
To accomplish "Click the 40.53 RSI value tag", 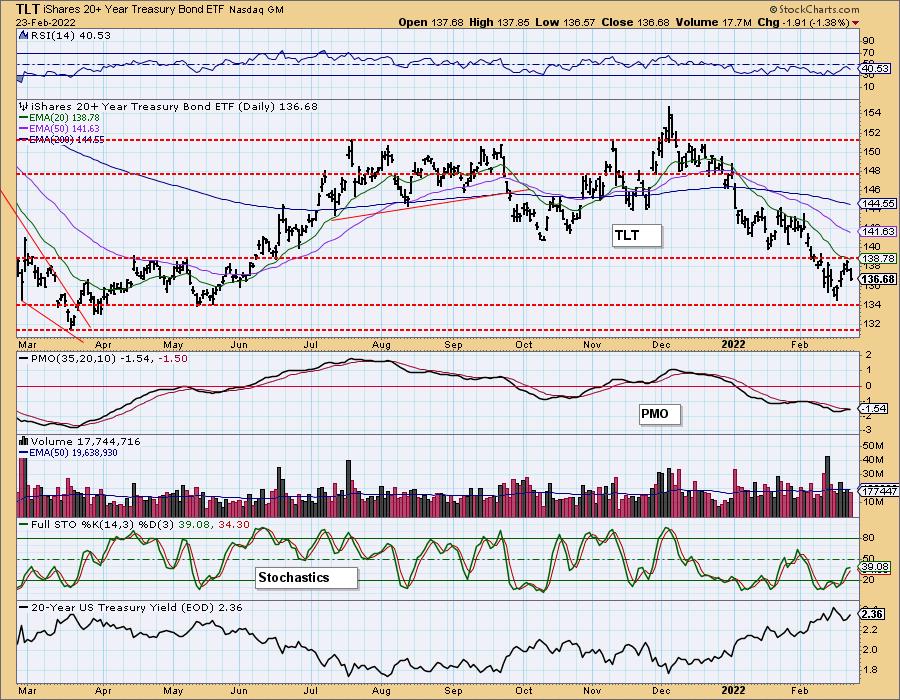I will (x=874, y=69).
